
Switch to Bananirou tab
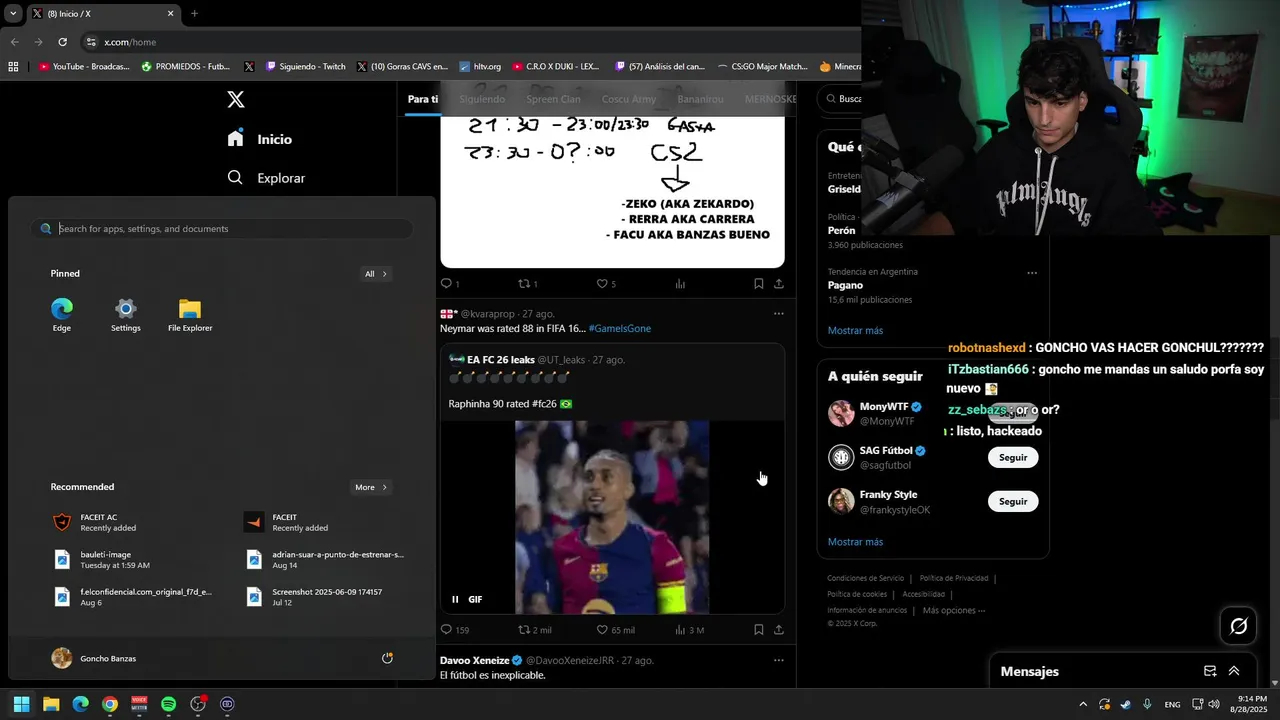(x=700, y=99)
